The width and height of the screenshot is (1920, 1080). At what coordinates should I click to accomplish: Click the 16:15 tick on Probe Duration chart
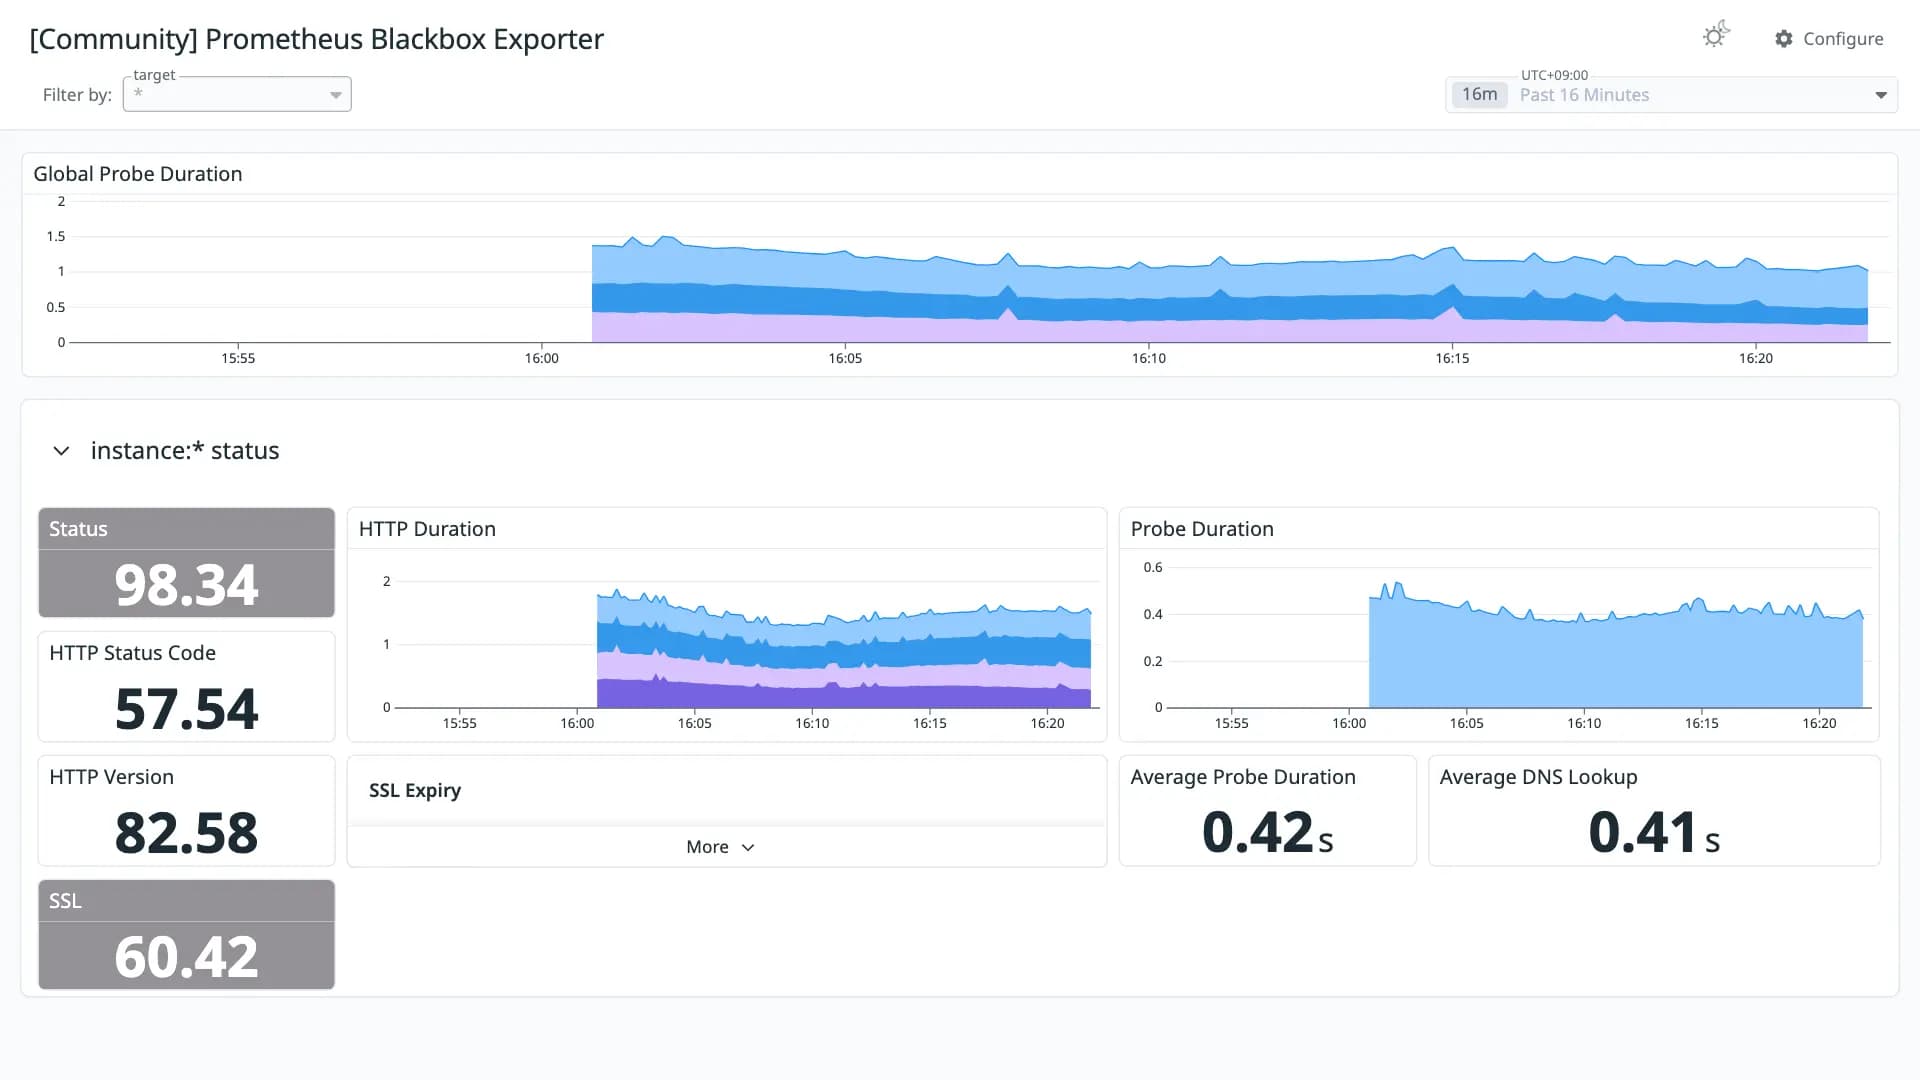1701,723
